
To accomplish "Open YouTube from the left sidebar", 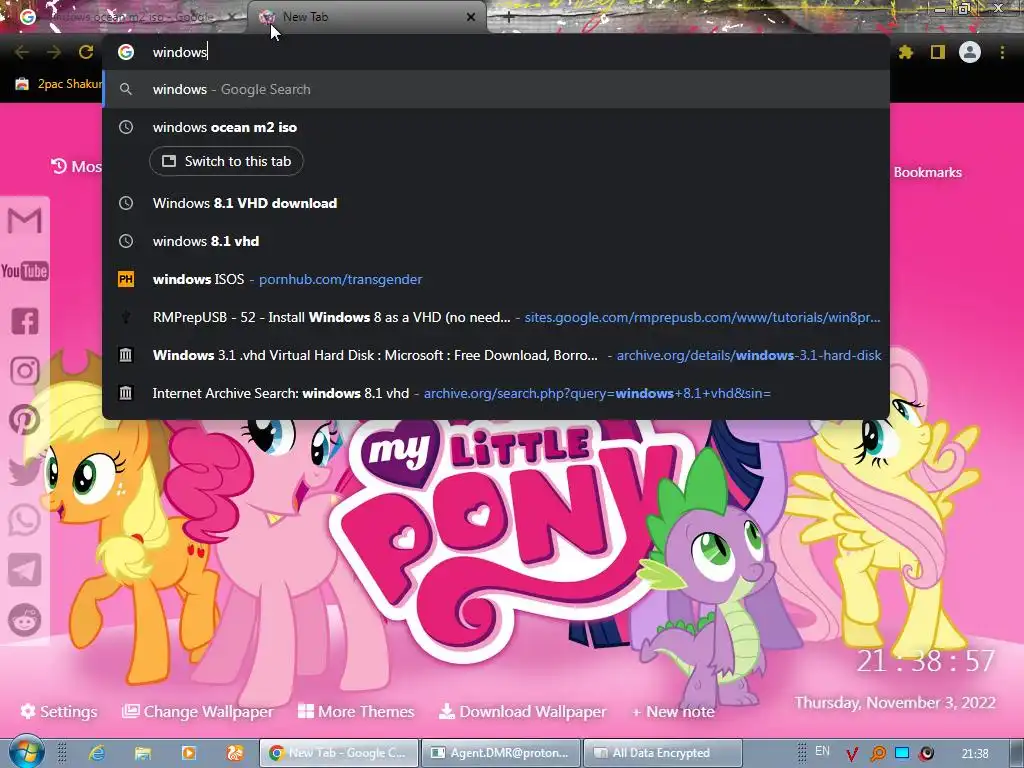I will tap(24, 271).
